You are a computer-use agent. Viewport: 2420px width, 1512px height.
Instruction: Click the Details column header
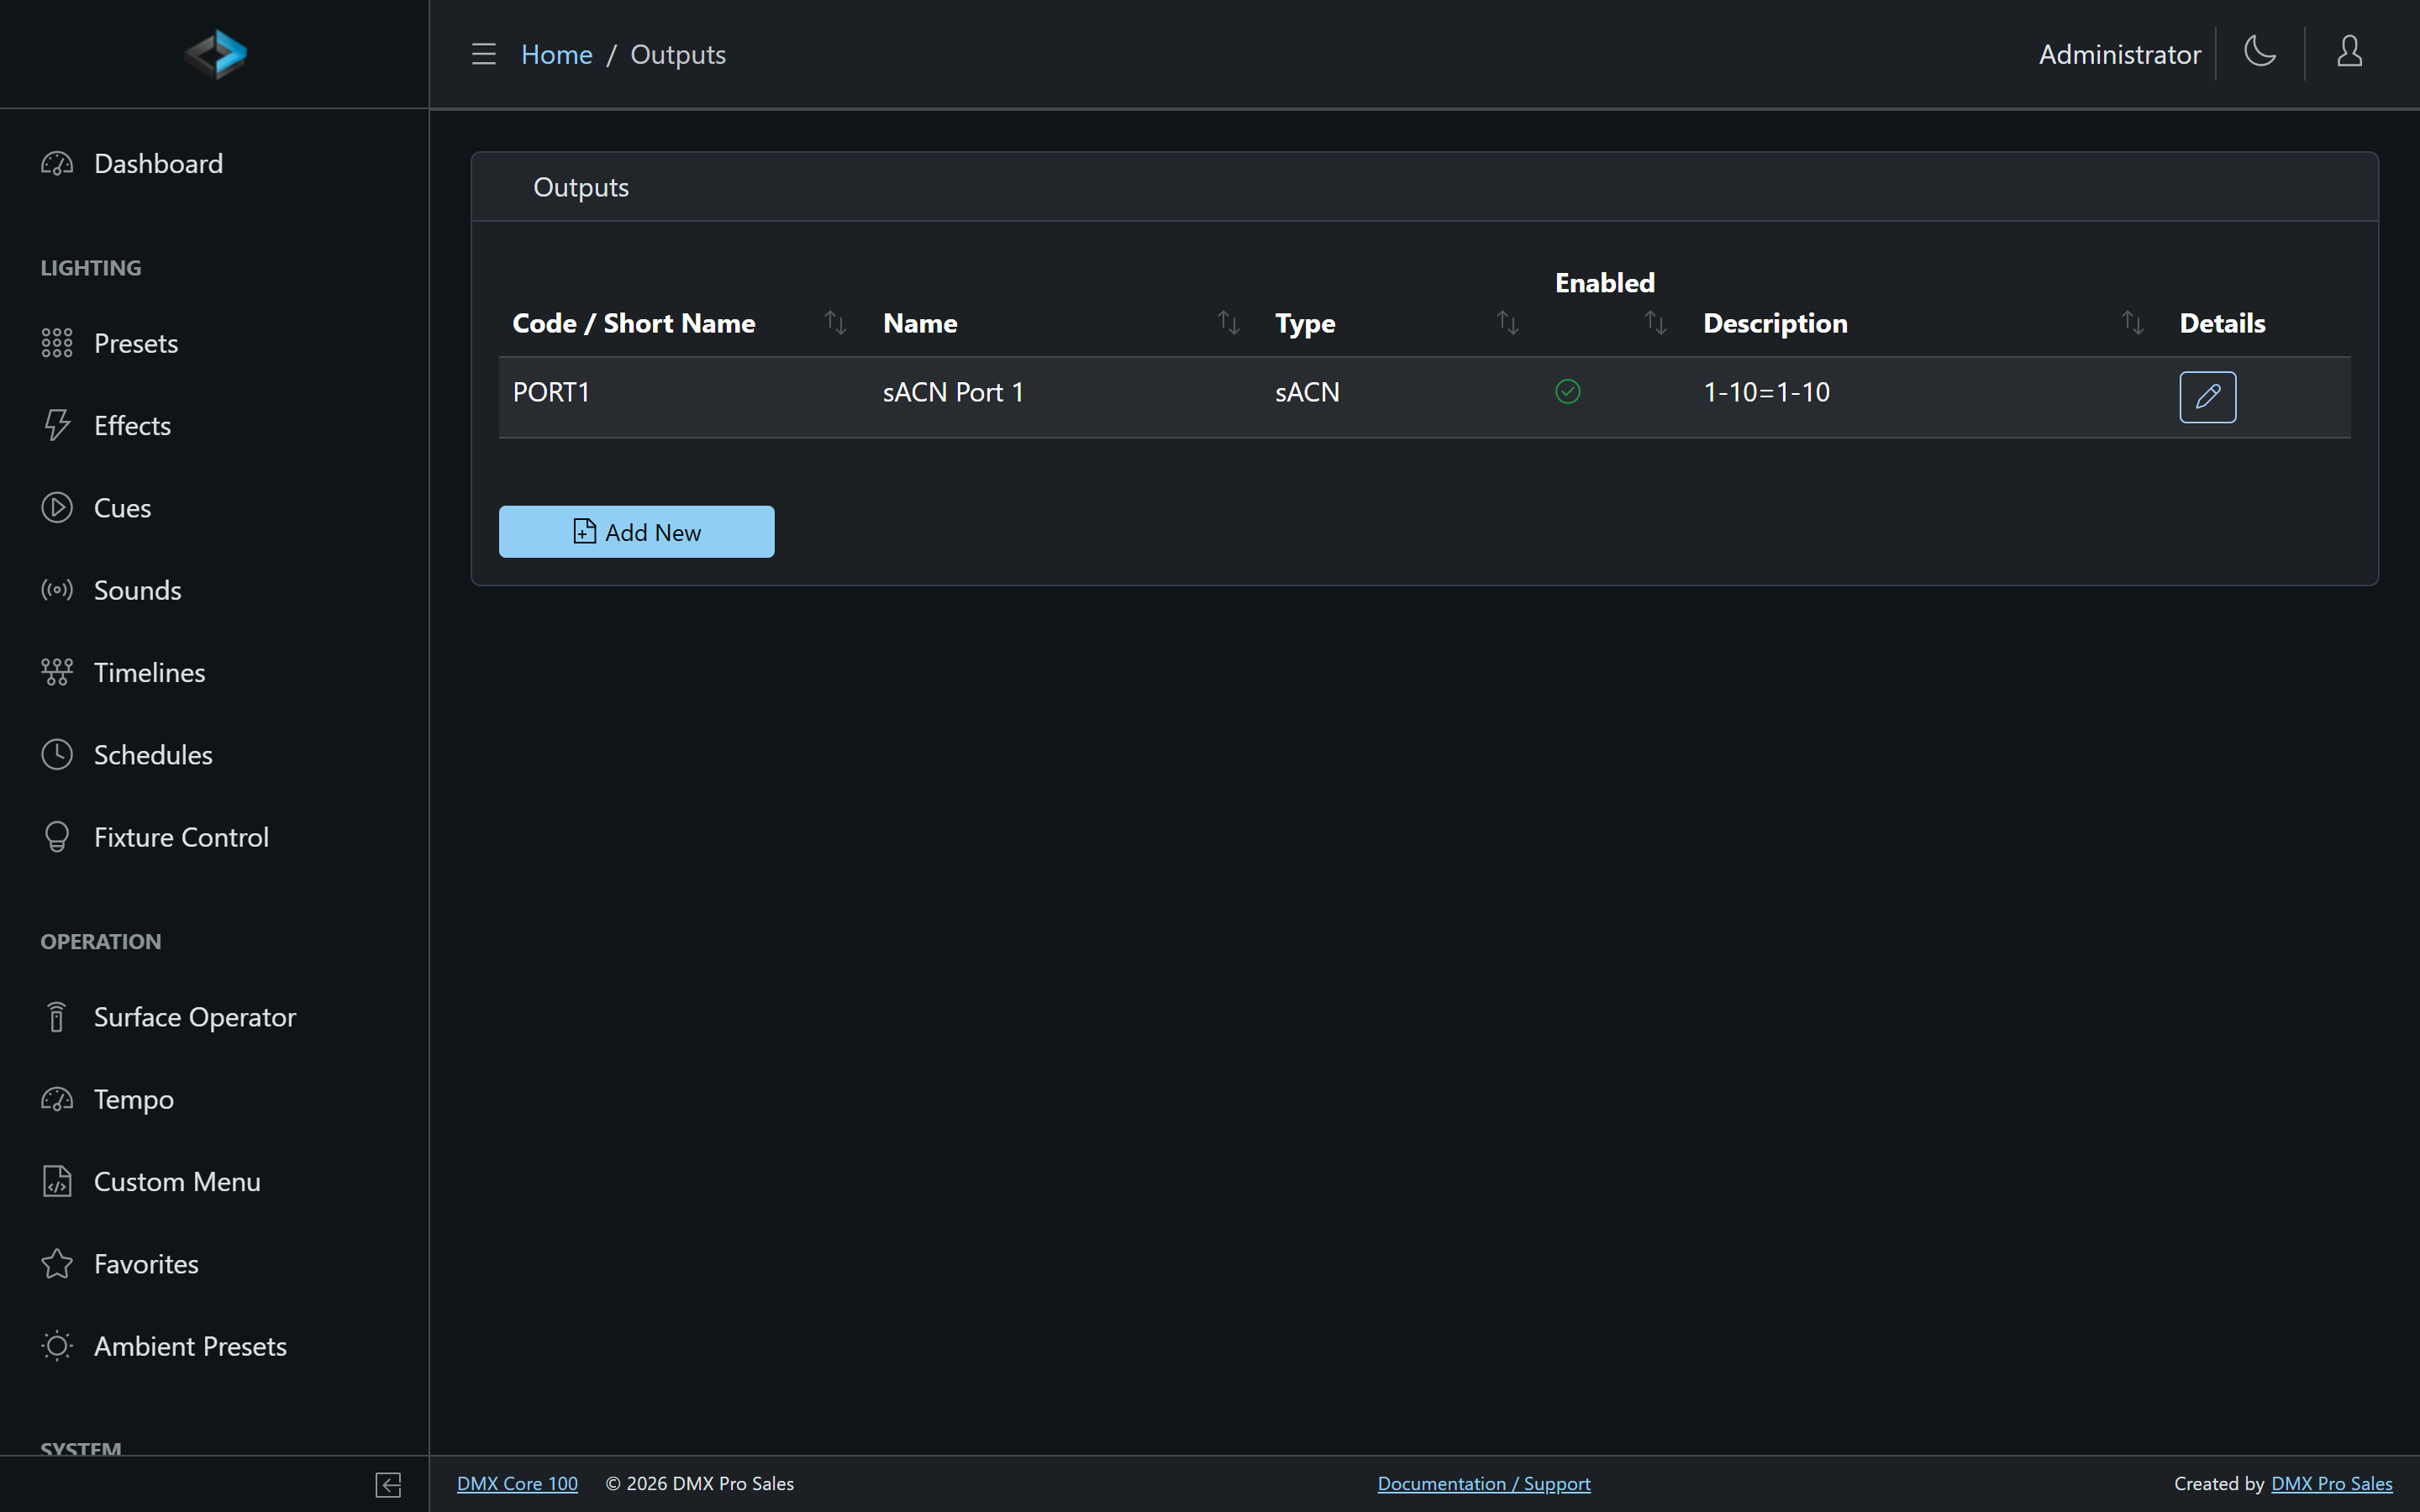(x=2222, y=323)
